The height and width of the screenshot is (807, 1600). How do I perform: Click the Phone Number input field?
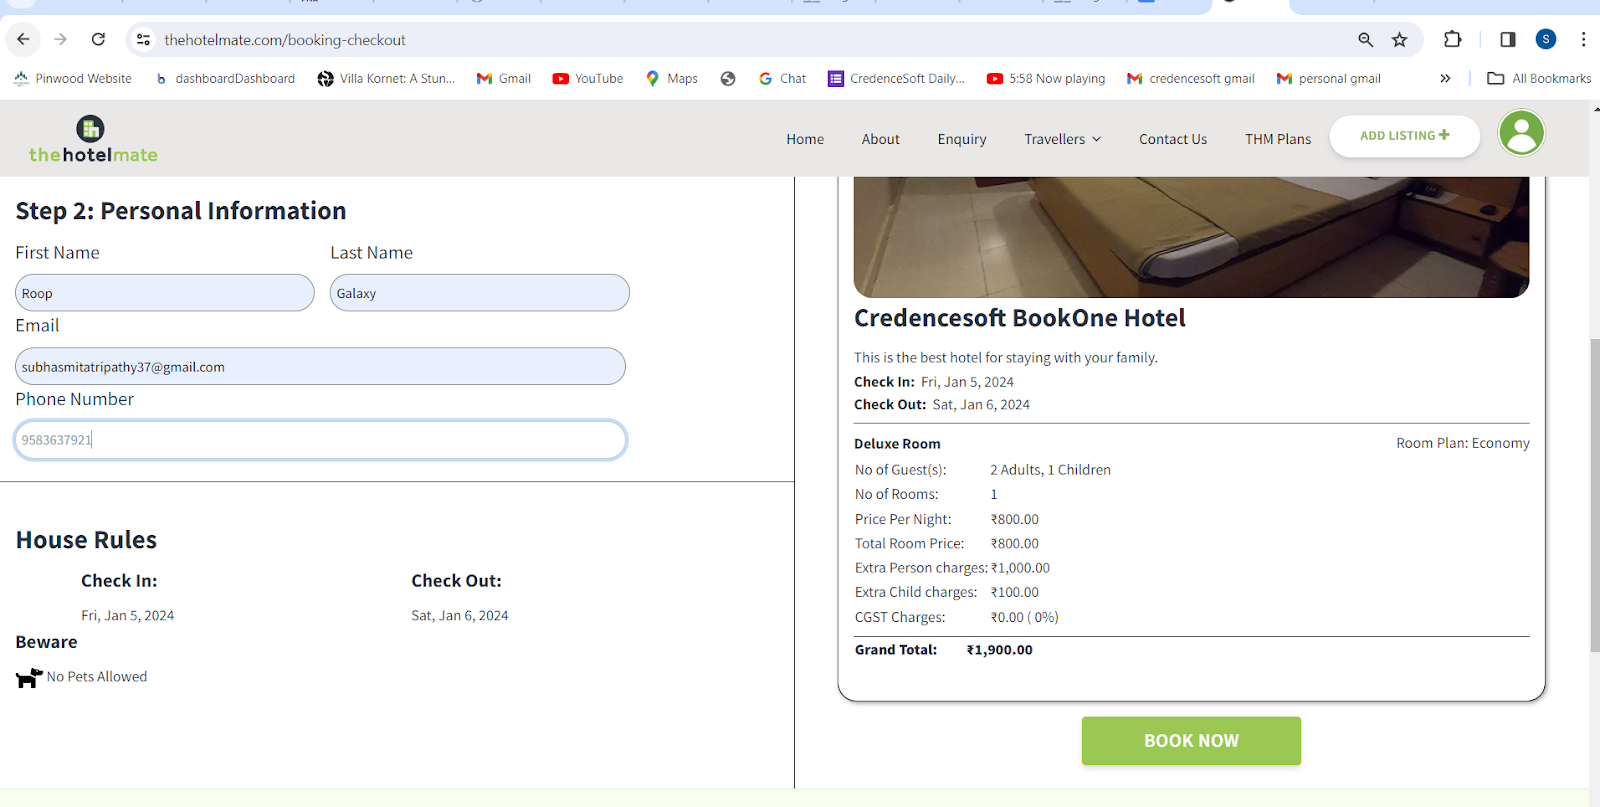[x=320, y=440]
